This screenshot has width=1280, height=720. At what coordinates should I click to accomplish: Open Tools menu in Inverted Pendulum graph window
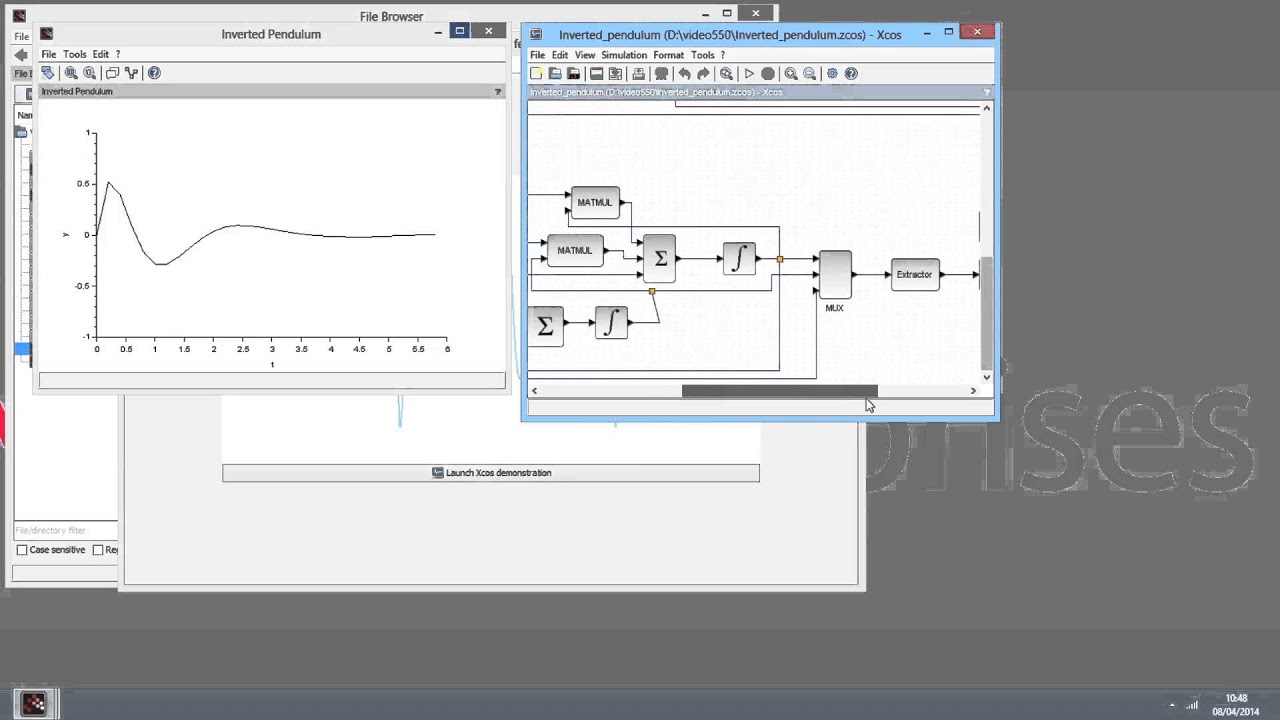pyautogui.click(x=75, y=54)
